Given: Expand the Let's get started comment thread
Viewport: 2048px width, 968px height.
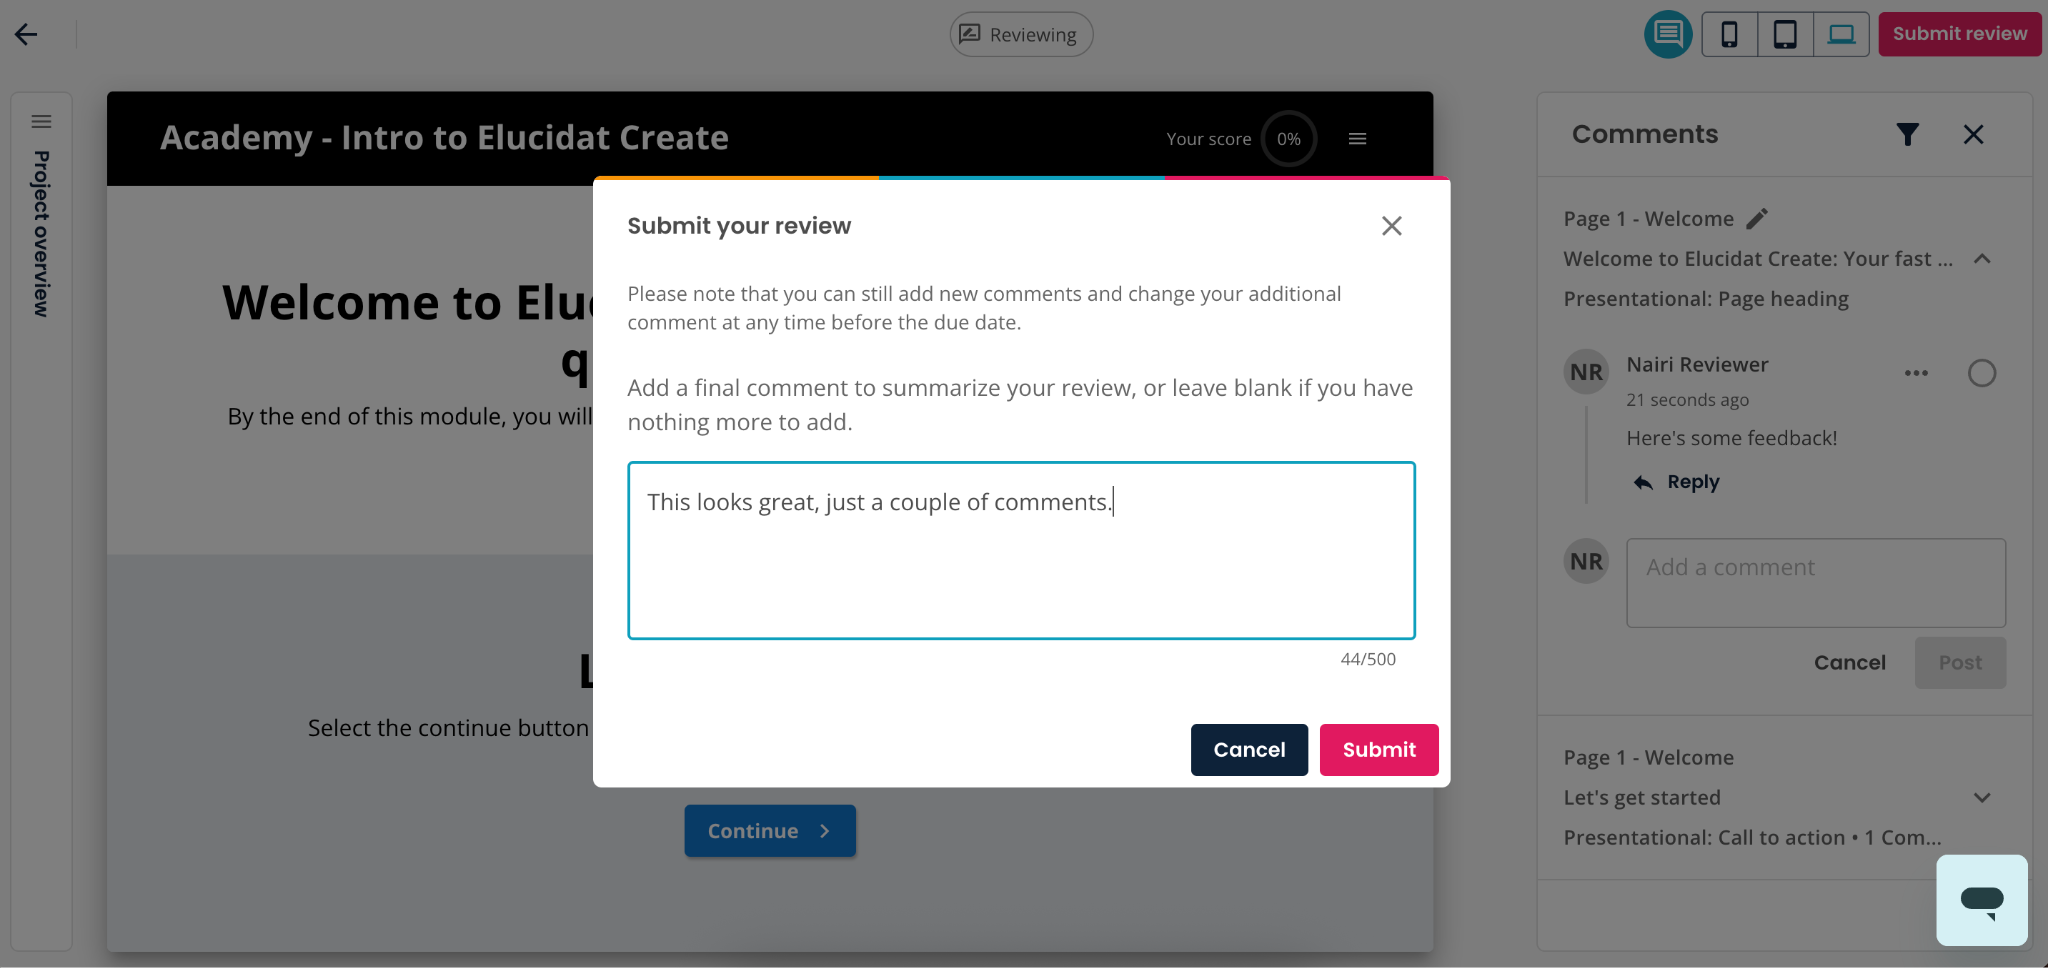Looking at the screenshot, I should 1982,798.
